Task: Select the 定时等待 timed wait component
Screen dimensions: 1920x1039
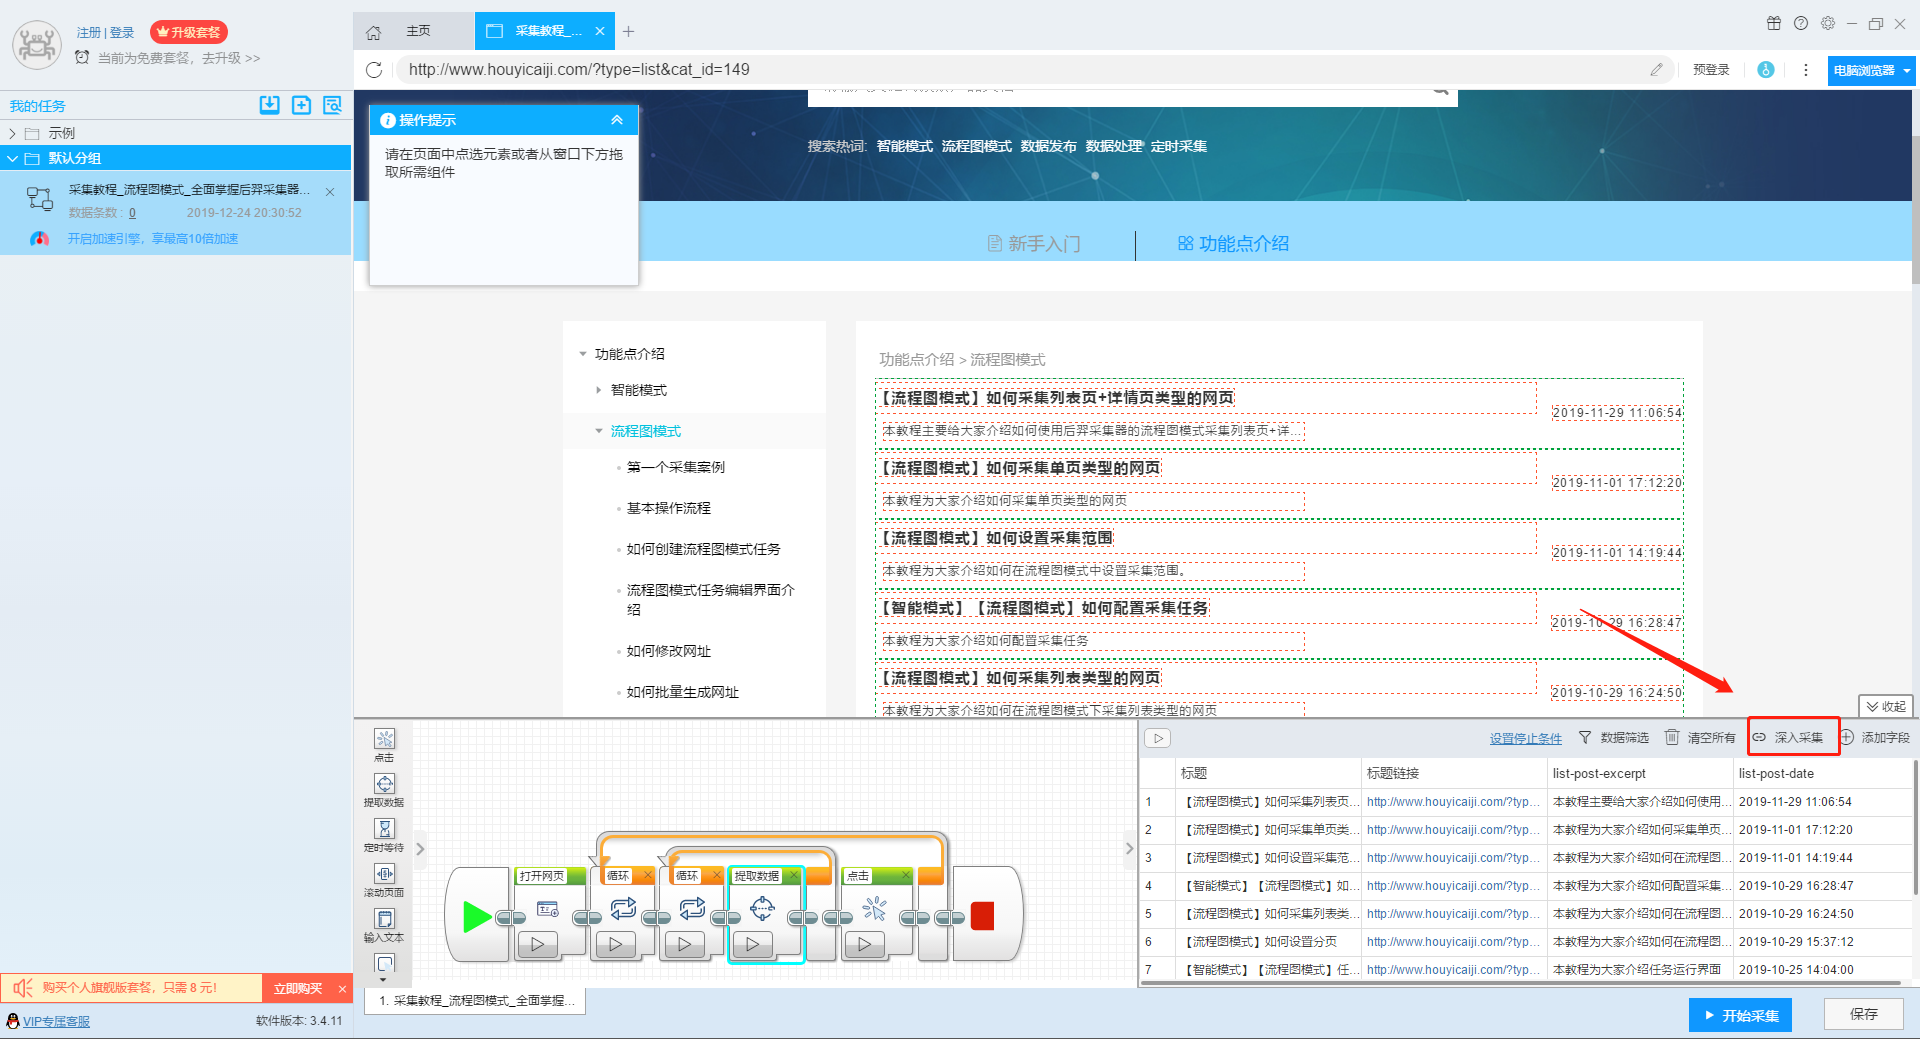Action: click(384, 829)
